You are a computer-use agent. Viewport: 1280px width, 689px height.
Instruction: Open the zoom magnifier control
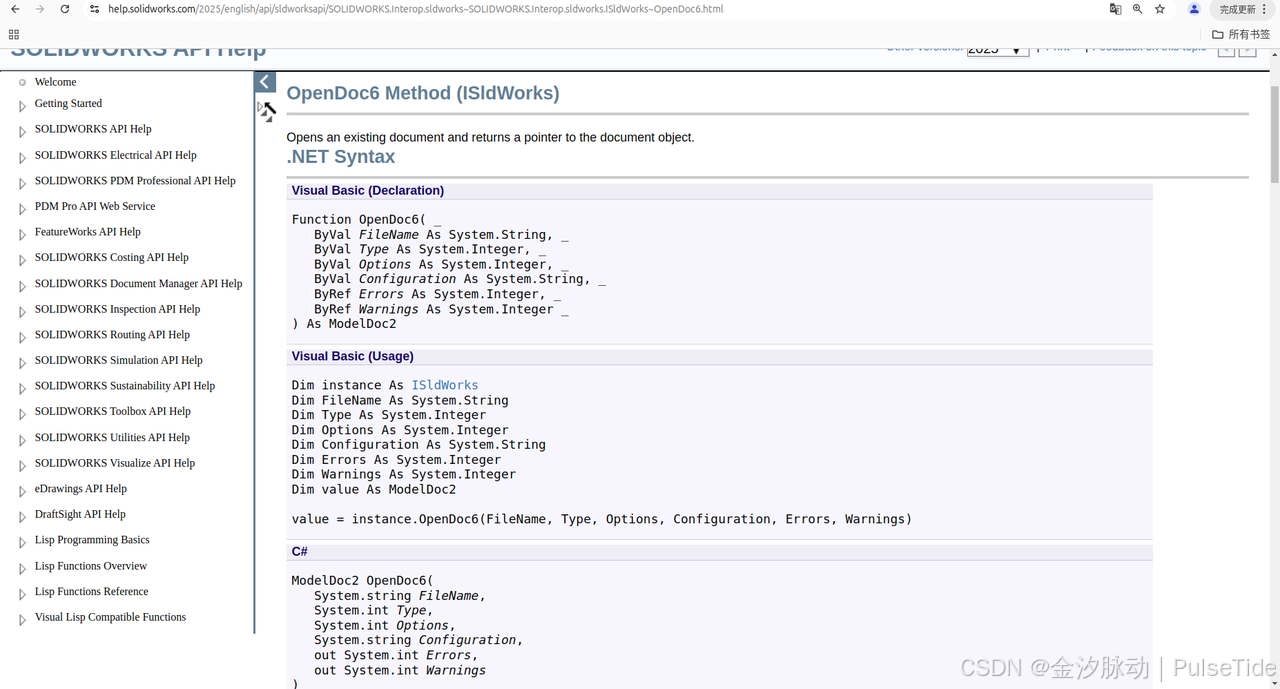tap(1137, 9)
